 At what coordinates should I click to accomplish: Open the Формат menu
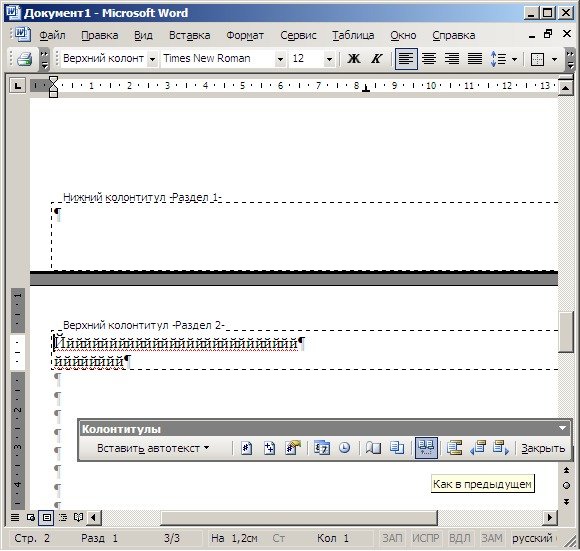tap(245, 36)
